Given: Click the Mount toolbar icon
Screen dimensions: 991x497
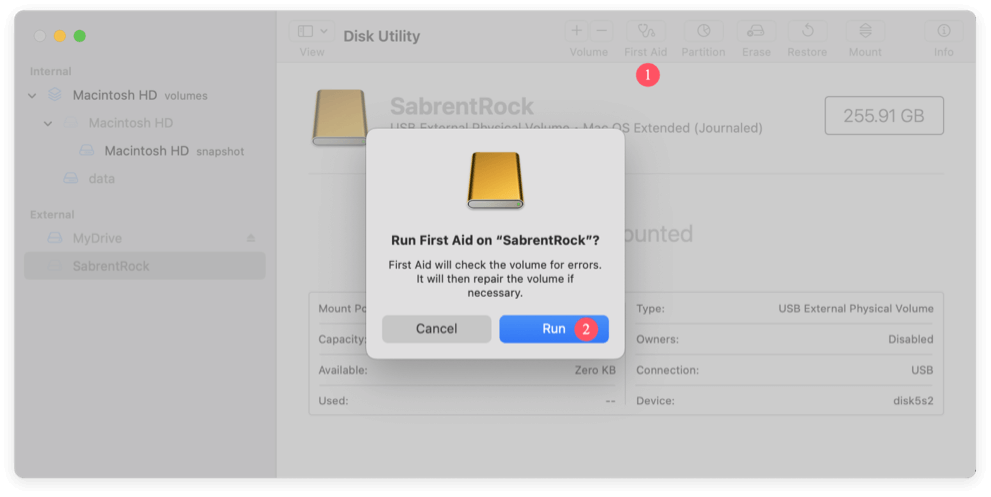Looking at the screenshot, I should pyautogui.click(x=865, y=30).
